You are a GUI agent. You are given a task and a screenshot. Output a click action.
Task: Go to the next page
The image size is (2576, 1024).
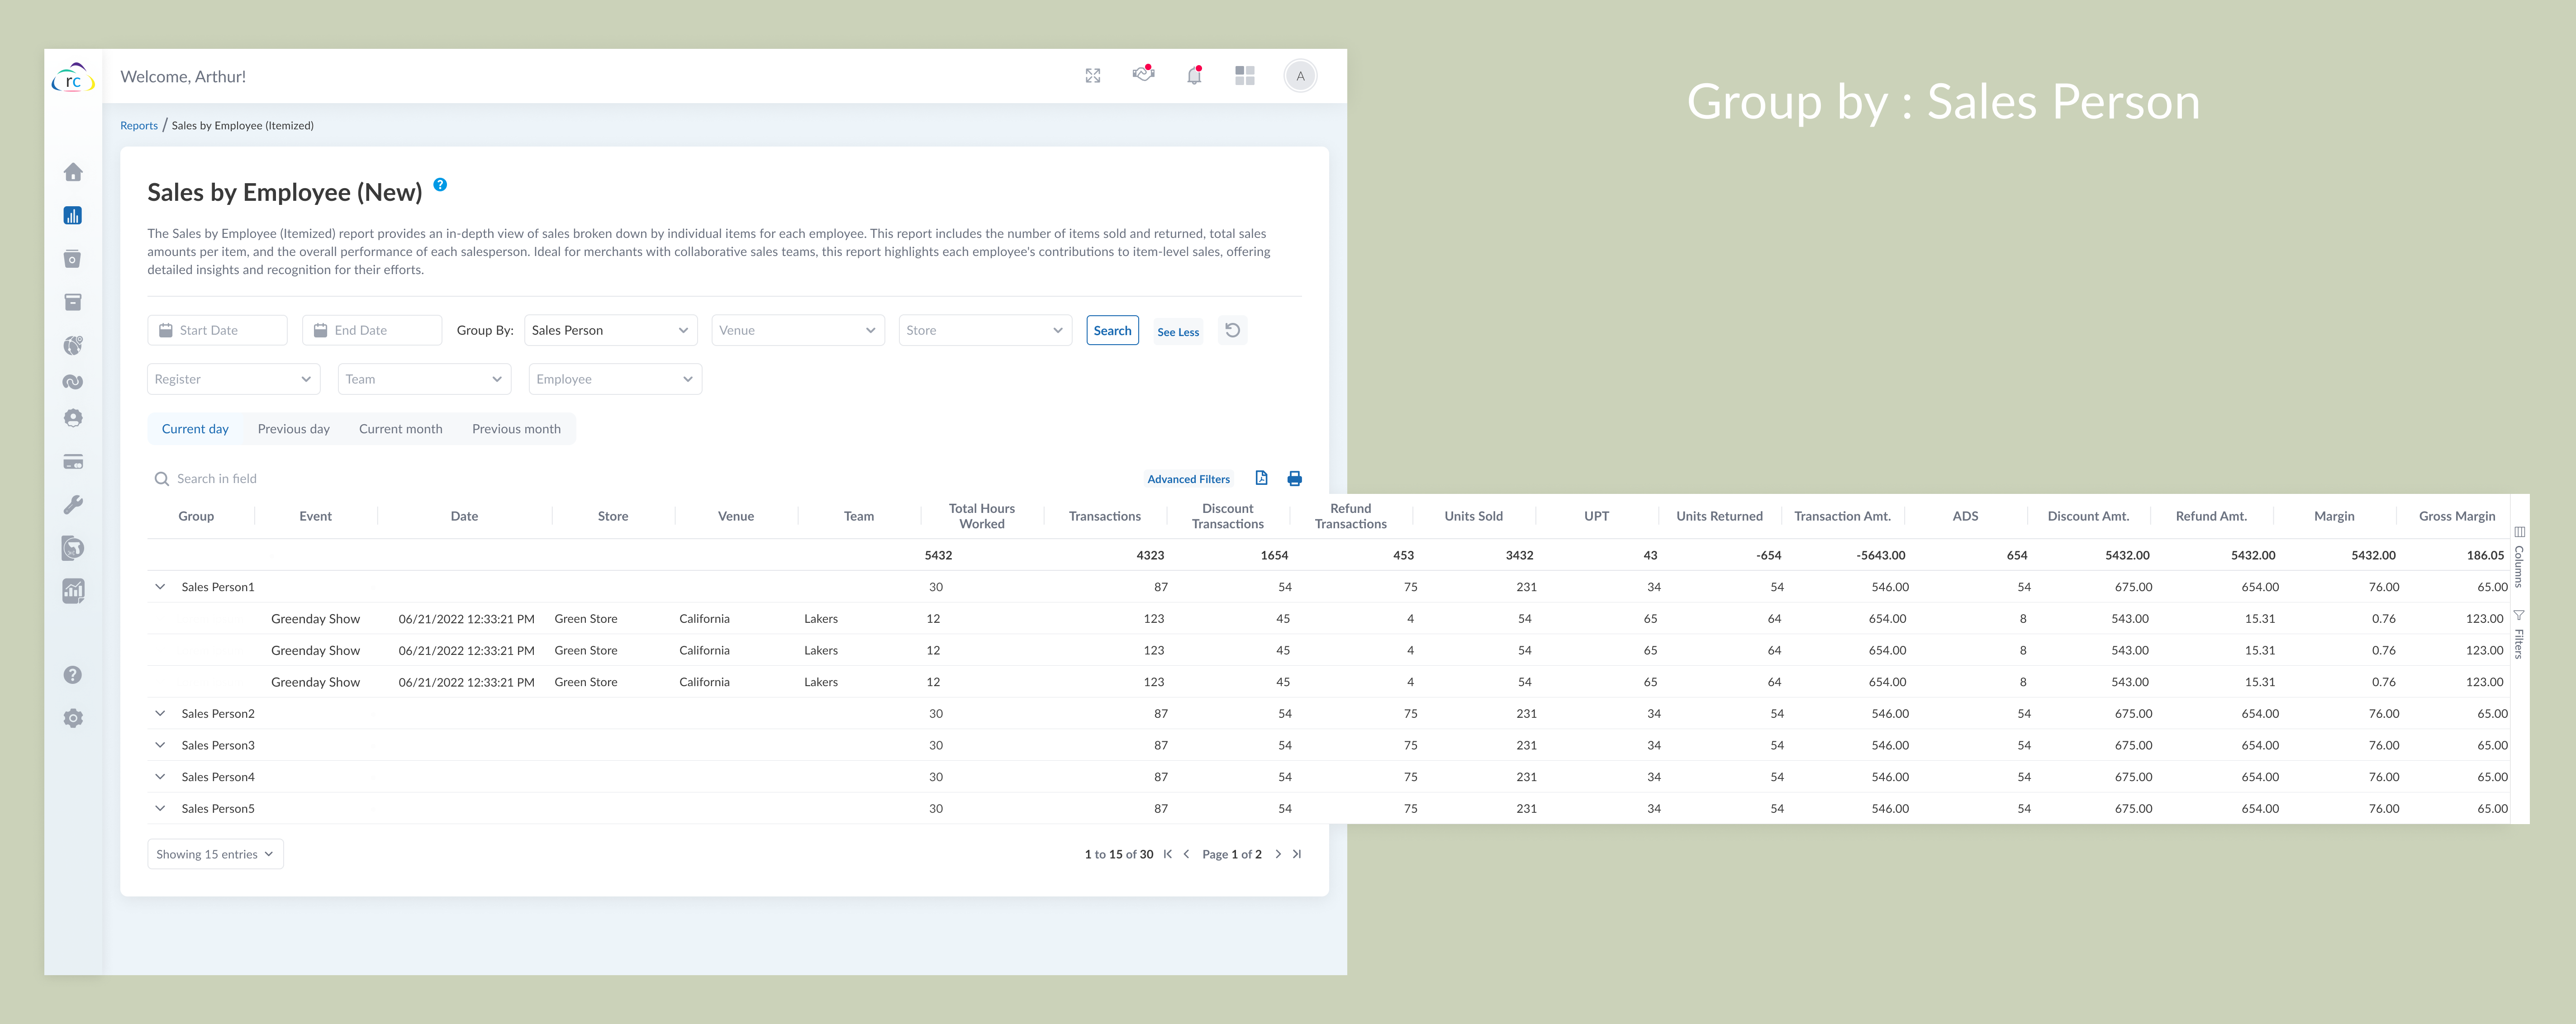point(1278,854)
